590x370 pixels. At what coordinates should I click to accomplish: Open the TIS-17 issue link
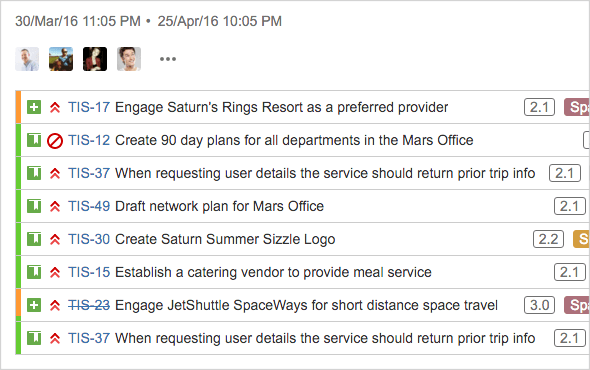89,107
